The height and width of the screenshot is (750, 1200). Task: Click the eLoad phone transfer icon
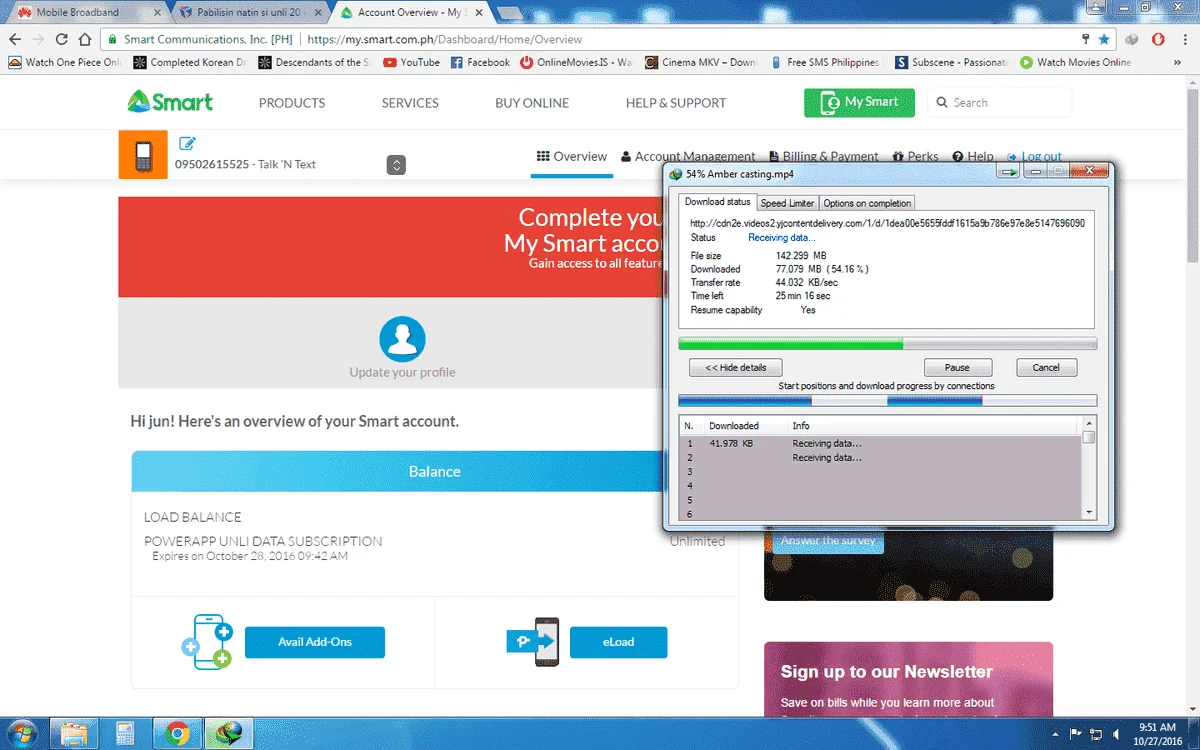click(x=532, y=642)
